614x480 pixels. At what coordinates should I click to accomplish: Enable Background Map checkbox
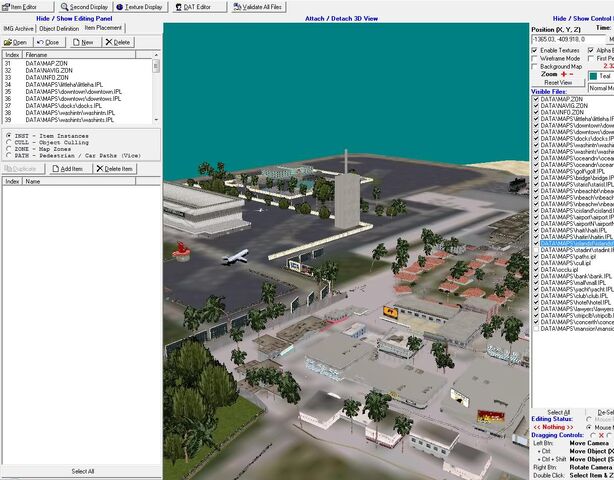(x=535, y=67)
